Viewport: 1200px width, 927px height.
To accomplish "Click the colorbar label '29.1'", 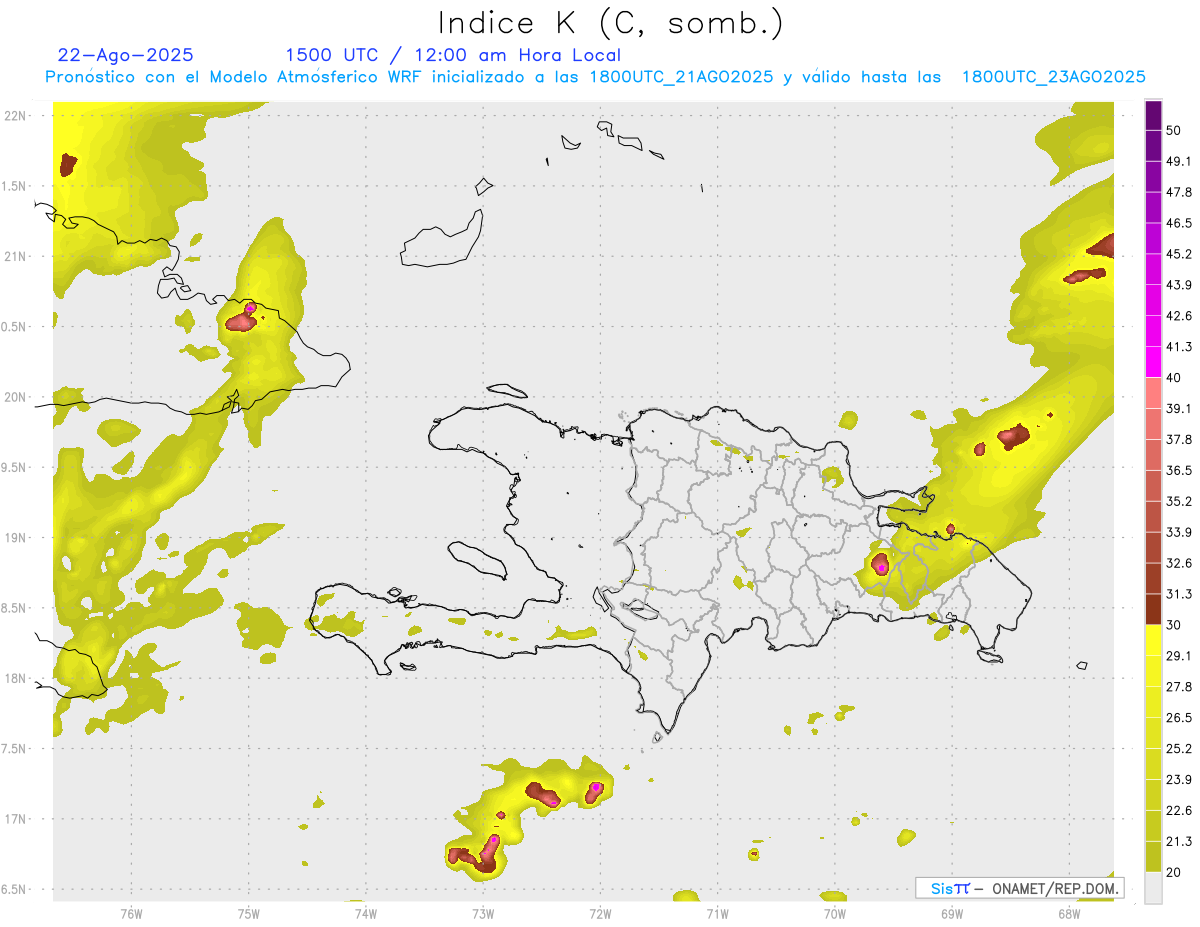I will 1179,656.
